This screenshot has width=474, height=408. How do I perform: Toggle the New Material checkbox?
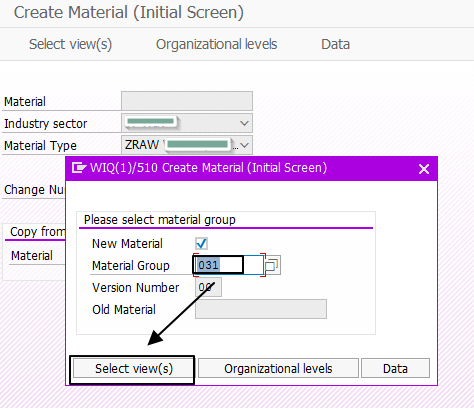point(201,243)
